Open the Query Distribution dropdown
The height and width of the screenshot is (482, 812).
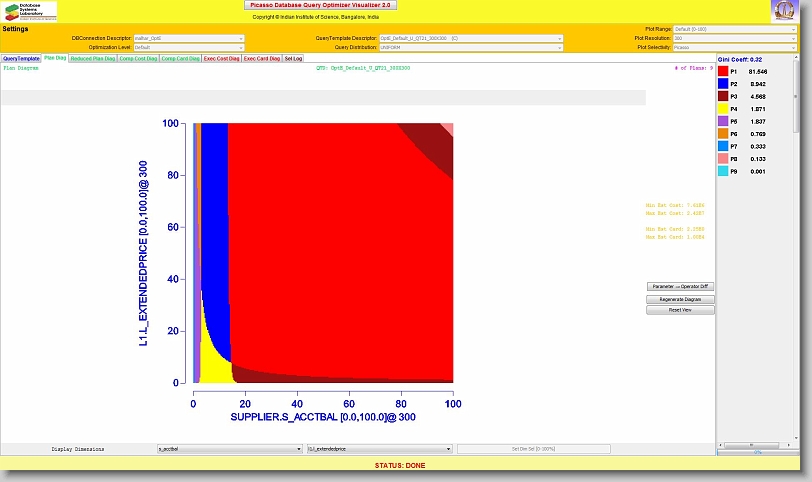(x=470, y=47)
